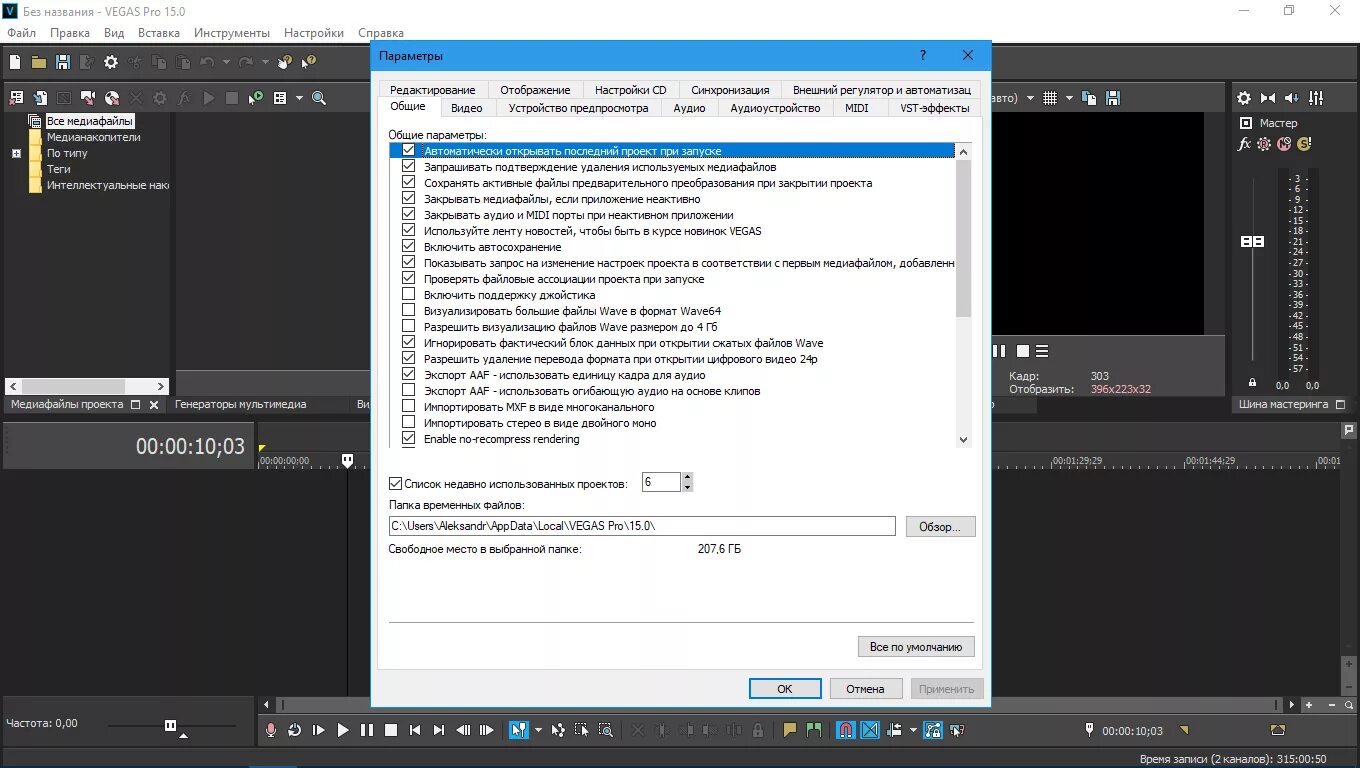Toggle recently used projects list checkbox
The height and width of the screenshot is (768, 1360).
395,483
